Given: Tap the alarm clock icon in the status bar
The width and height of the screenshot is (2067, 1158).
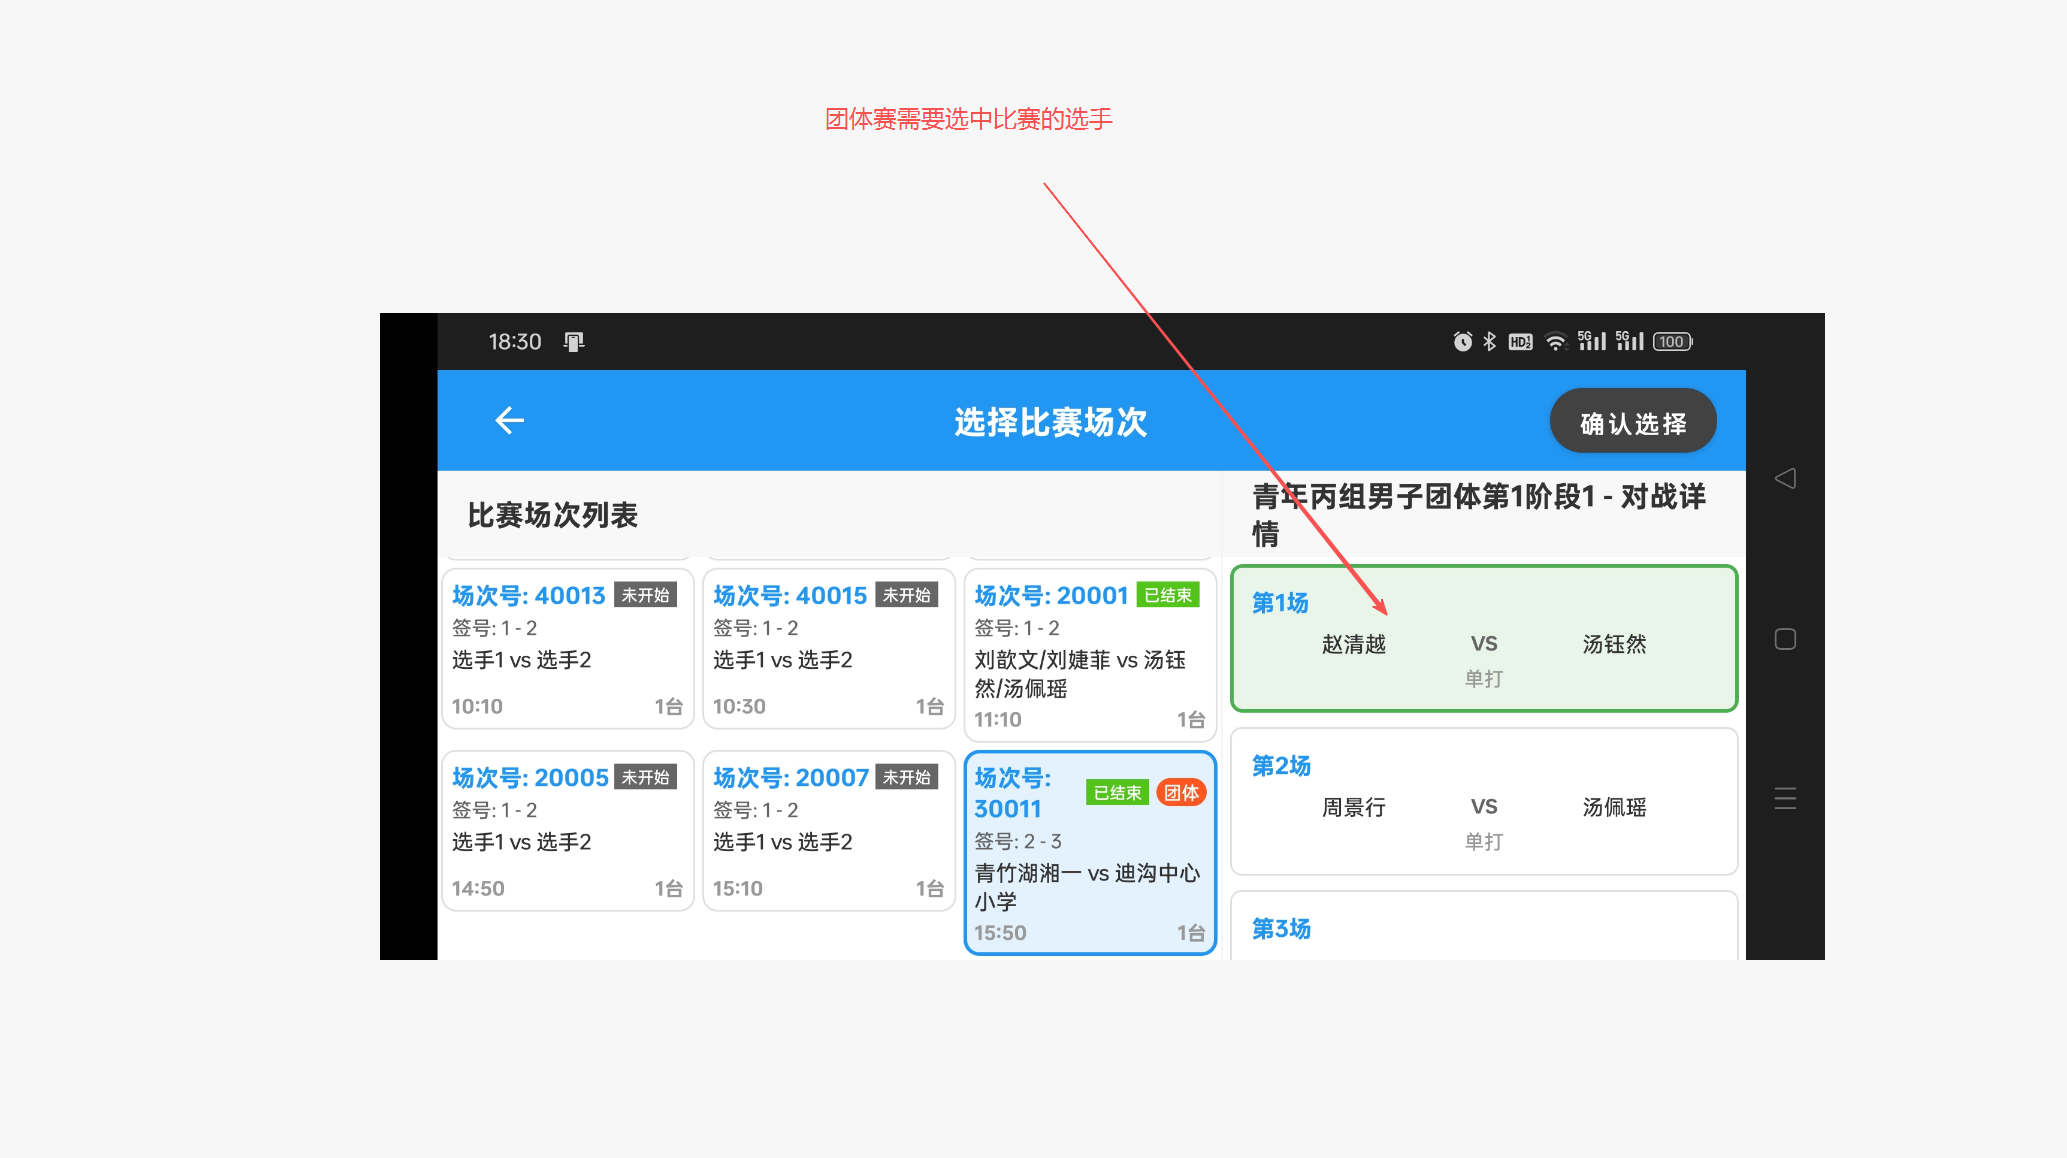Looking at the screenshot, I should [1462, 341].
